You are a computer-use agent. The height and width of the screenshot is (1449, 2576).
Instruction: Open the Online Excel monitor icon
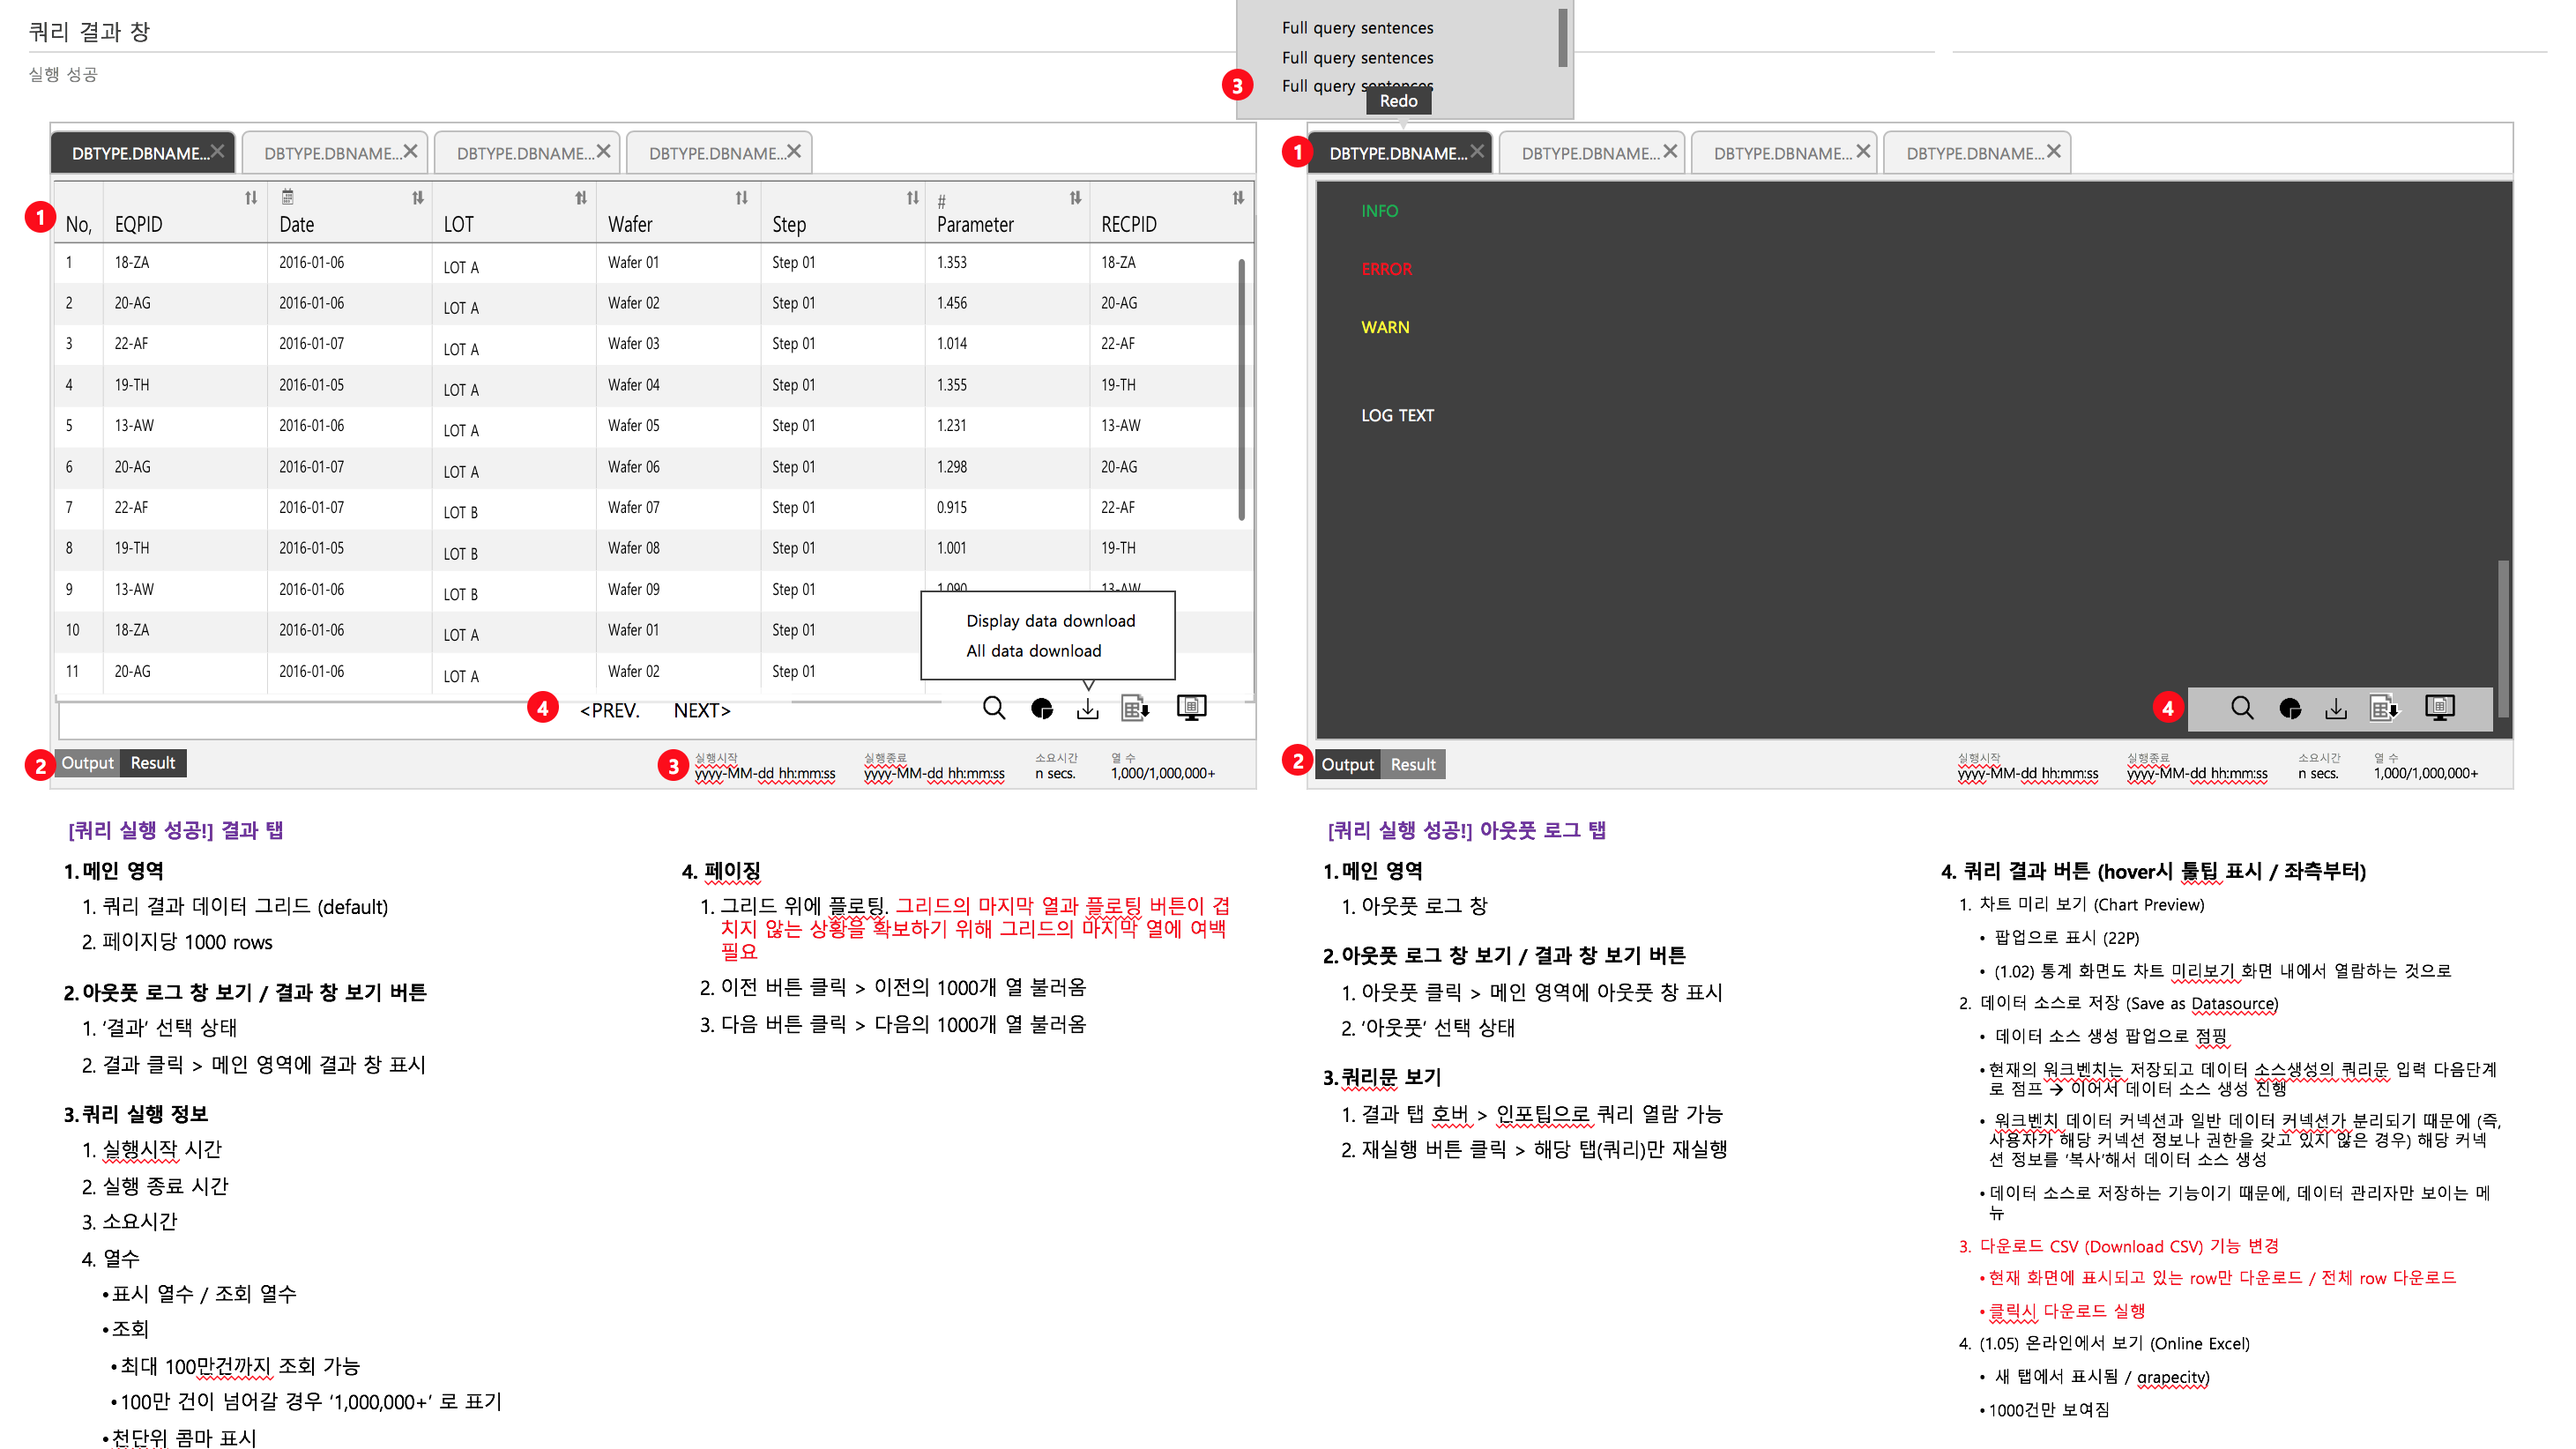coord(1190,707)
